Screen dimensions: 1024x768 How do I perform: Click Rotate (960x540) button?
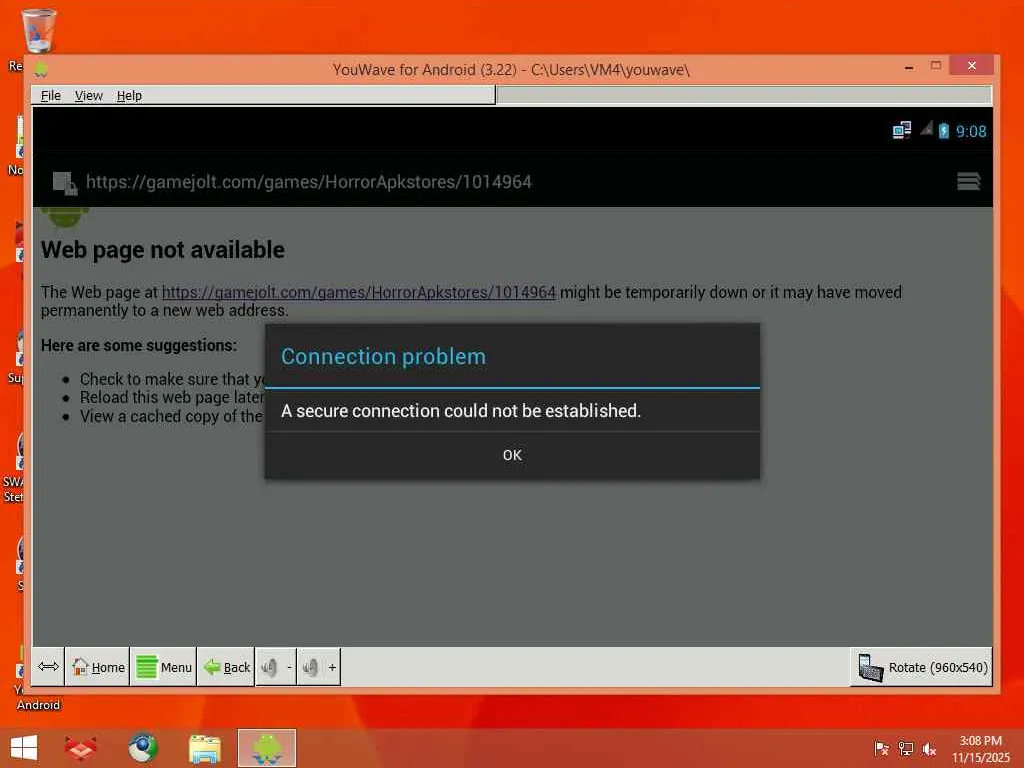click(x=922, y=667)
